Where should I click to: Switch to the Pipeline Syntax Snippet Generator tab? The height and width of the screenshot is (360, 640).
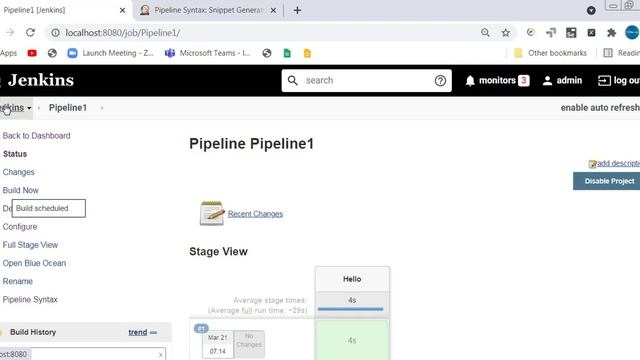click(208, 10)
